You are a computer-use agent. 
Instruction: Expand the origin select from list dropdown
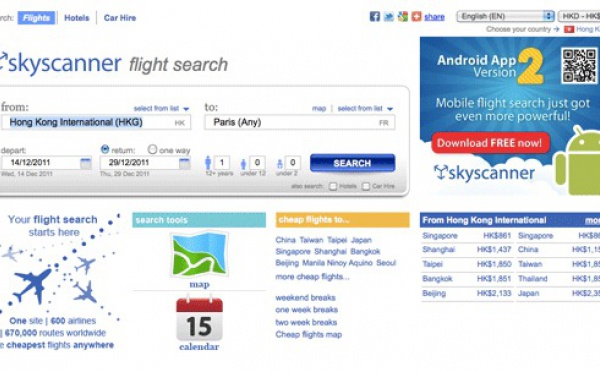[x=161, y=109]
